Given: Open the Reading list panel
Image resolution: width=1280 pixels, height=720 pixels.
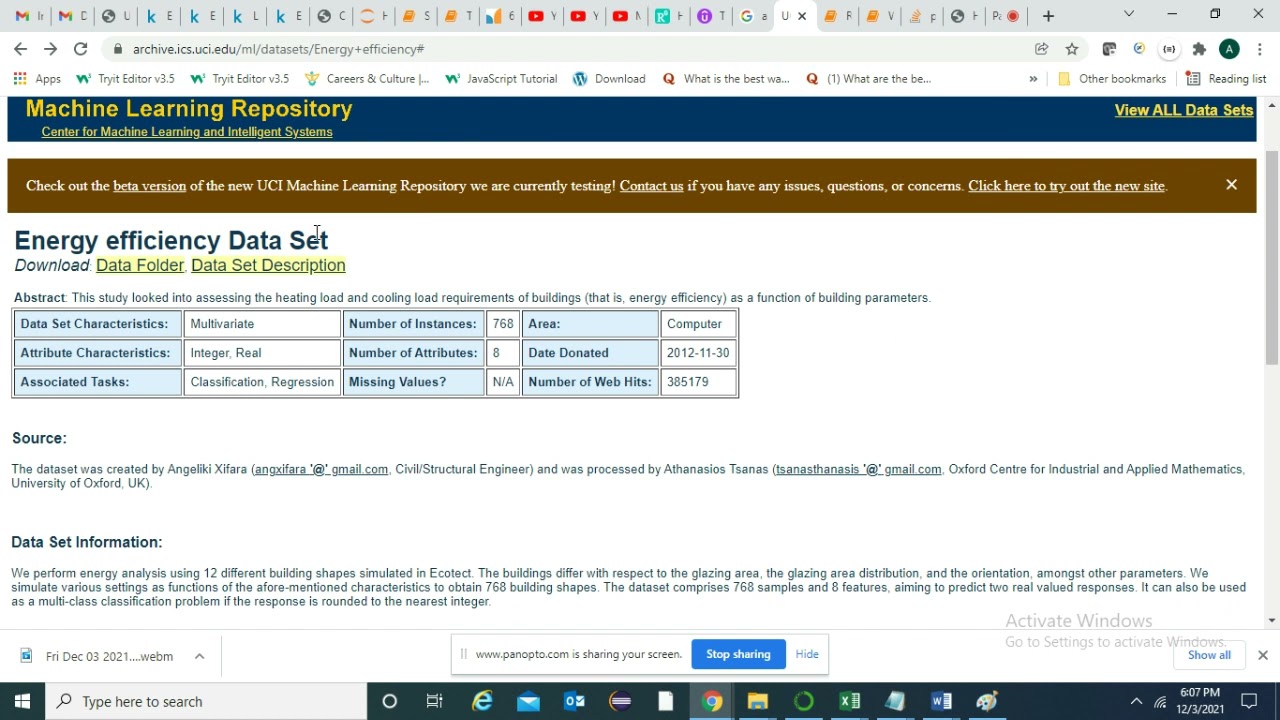Looking at the screenshot, I should tap(1225, 79).
